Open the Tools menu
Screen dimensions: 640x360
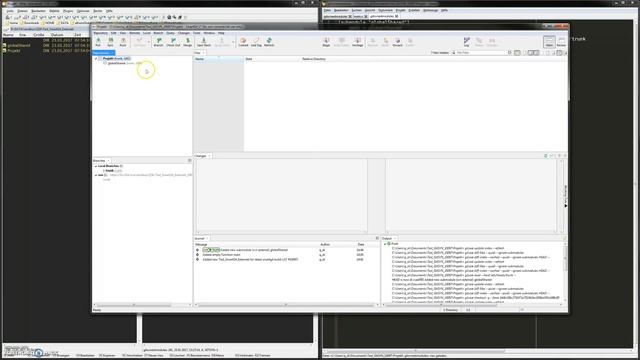197,33
